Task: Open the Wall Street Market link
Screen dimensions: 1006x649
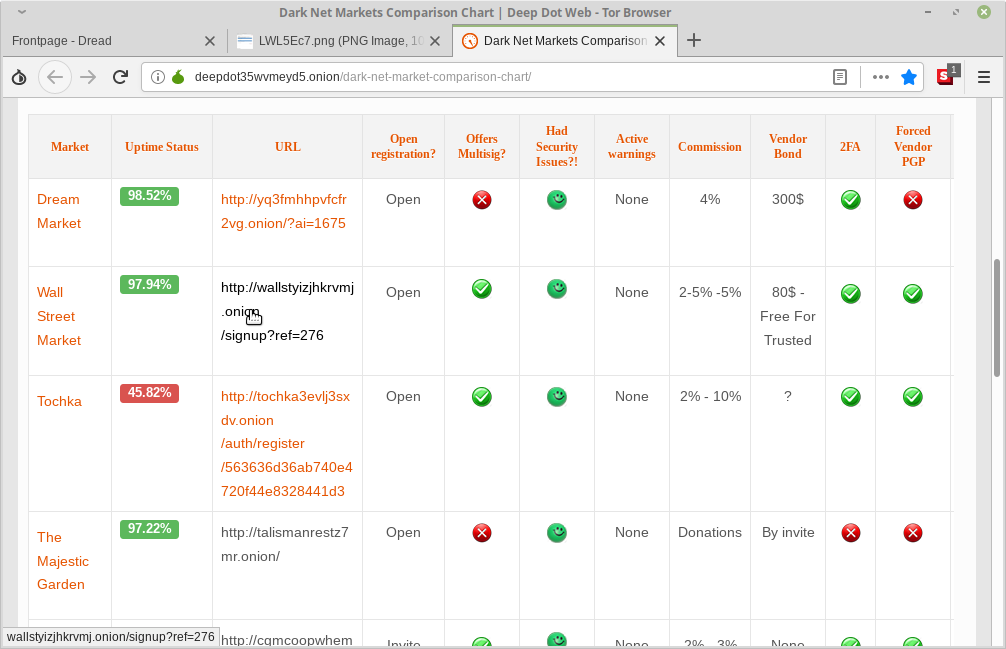Action: point(59,316)
